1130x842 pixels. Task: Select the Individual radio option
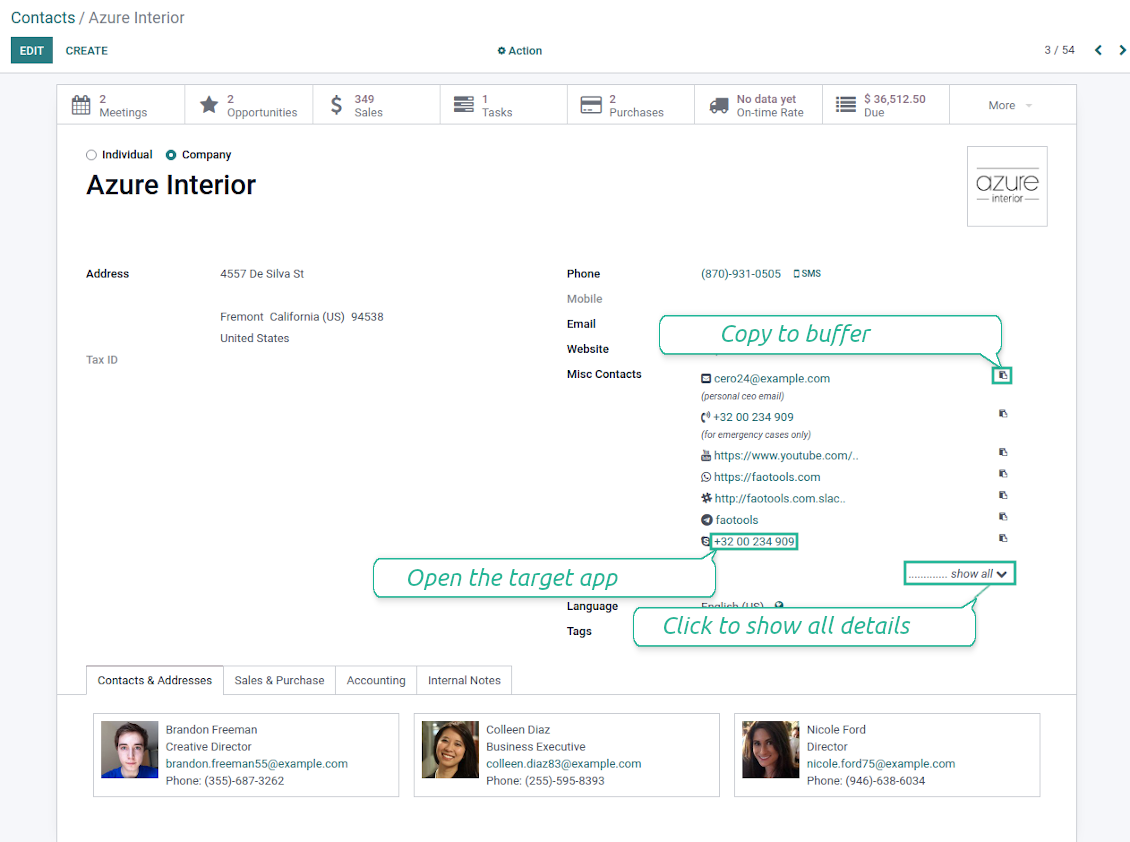coord(91,155)
